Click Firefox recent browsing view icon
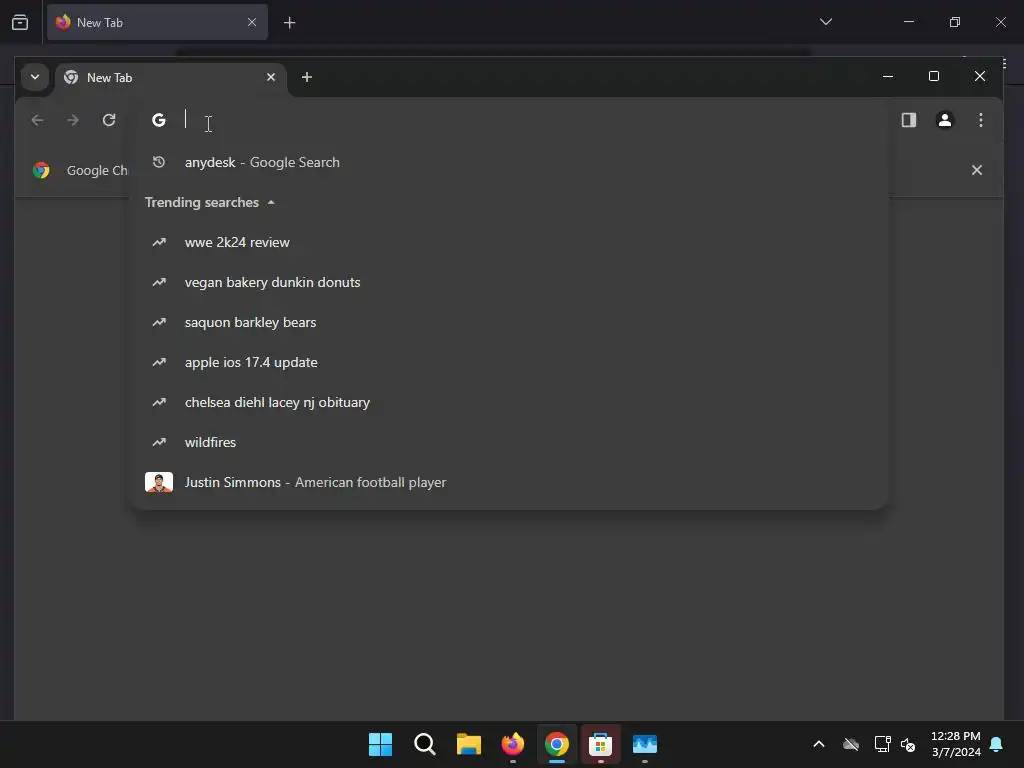 tap(20, 22)
